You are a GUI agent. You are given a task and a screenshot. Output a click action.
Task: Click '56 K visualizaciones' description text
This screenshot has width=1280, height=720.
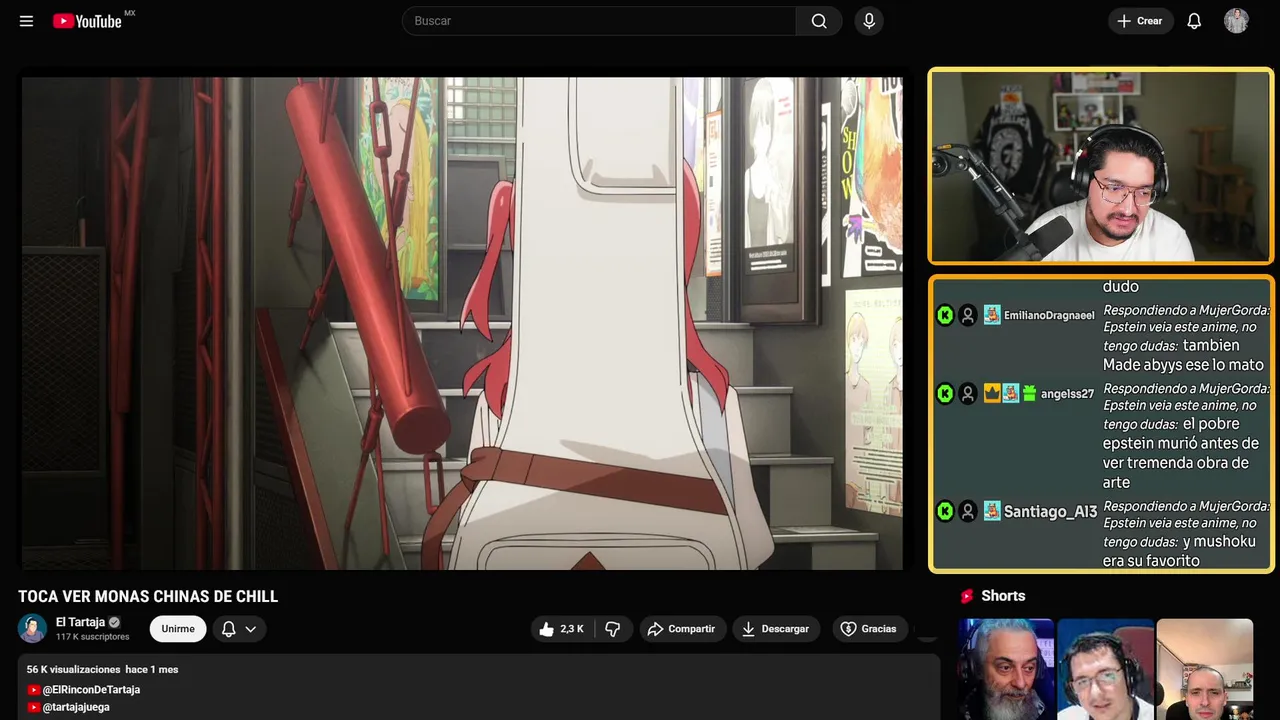[73, 669]
